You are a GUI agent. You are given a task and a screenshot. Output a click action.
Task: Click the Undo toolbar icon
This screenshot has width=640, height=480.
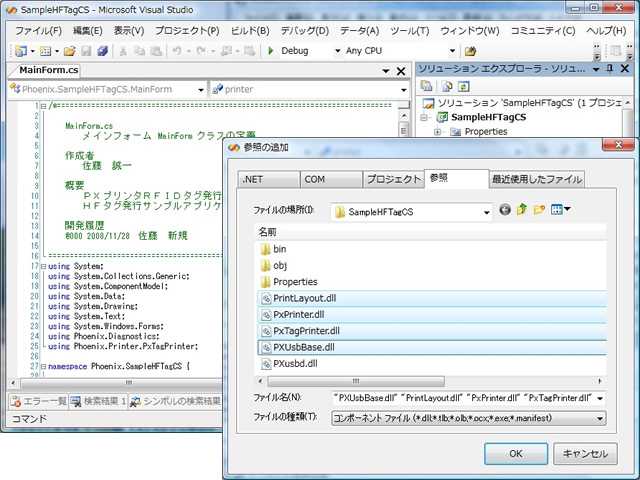click(x=176, y=51)
